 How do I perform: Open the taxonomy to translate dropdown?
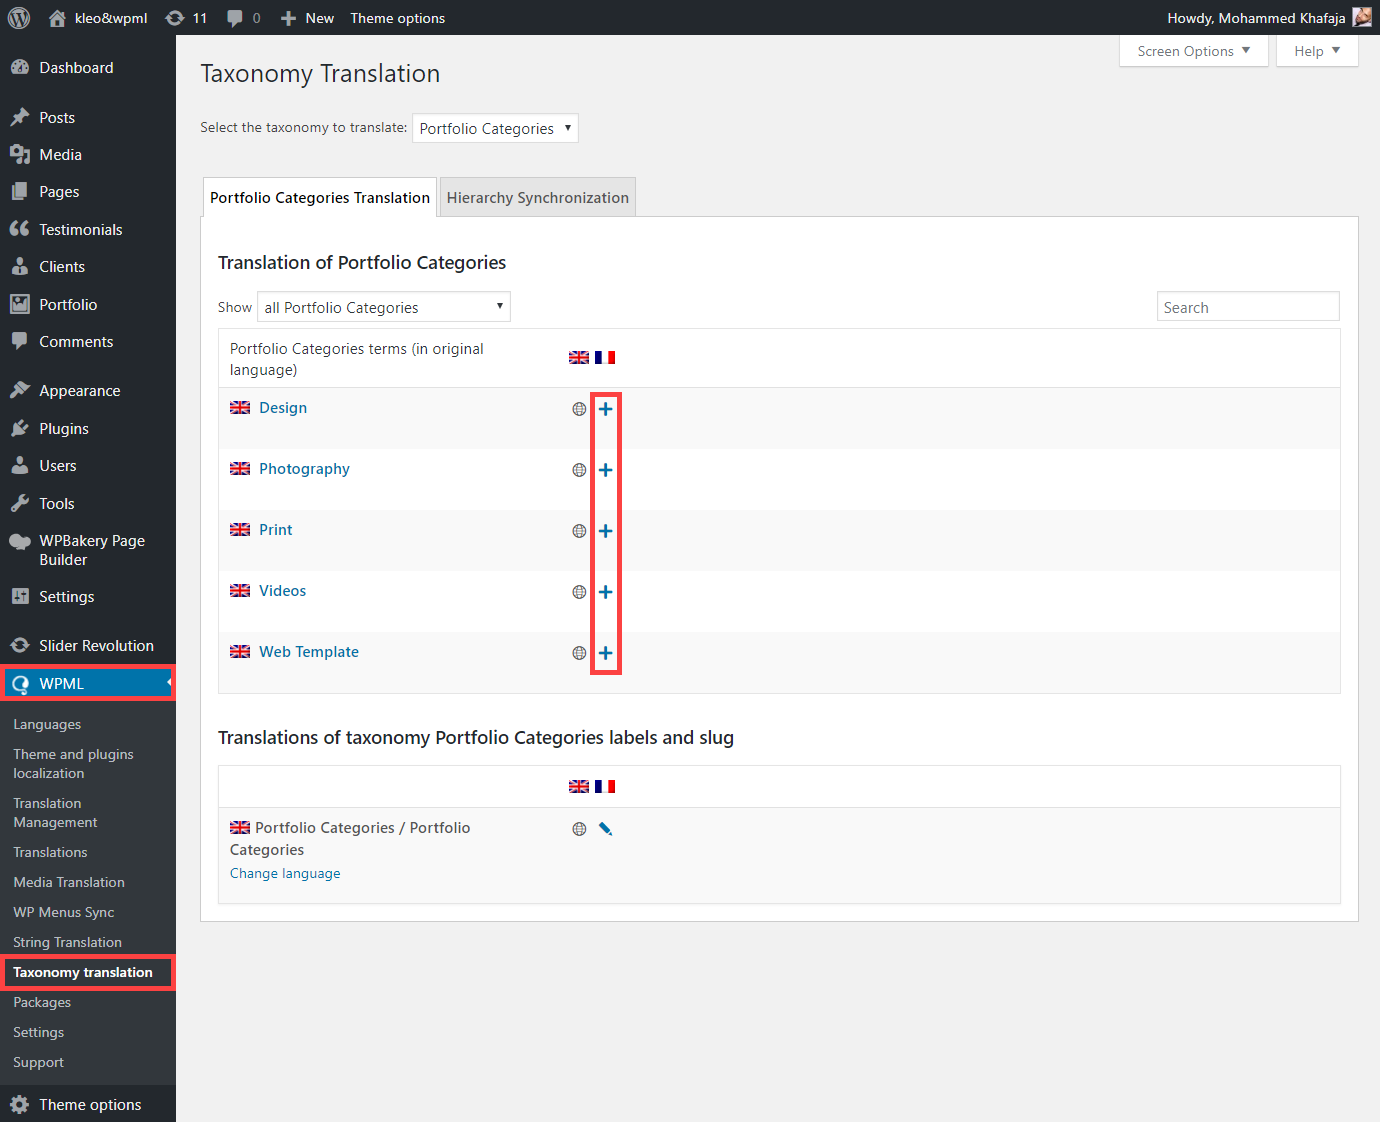click(495, 128)
